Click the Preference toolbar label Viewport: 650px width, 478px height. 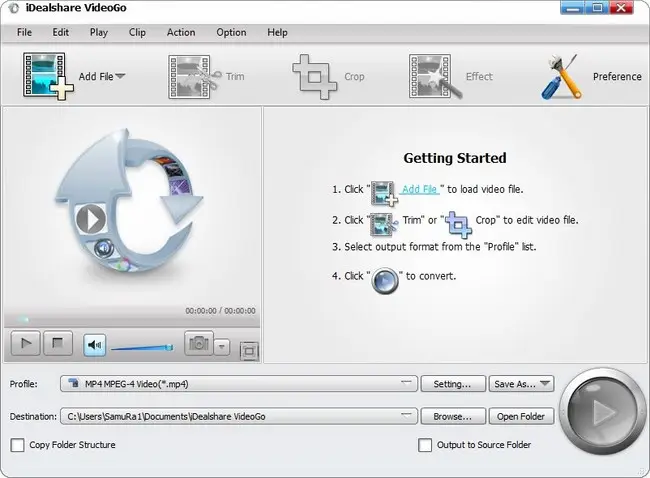pos(617,77)
